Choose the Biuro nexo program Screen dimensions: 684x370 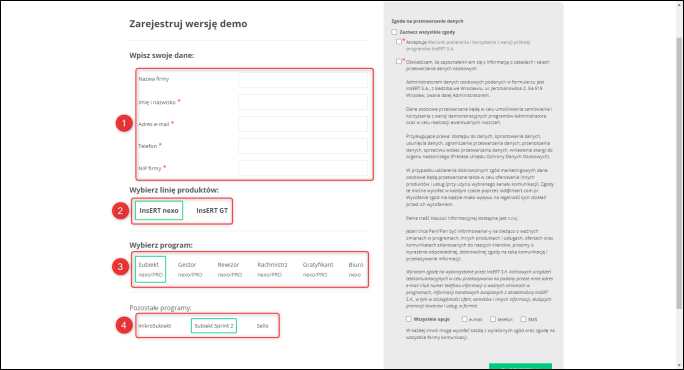click(356, 270)
